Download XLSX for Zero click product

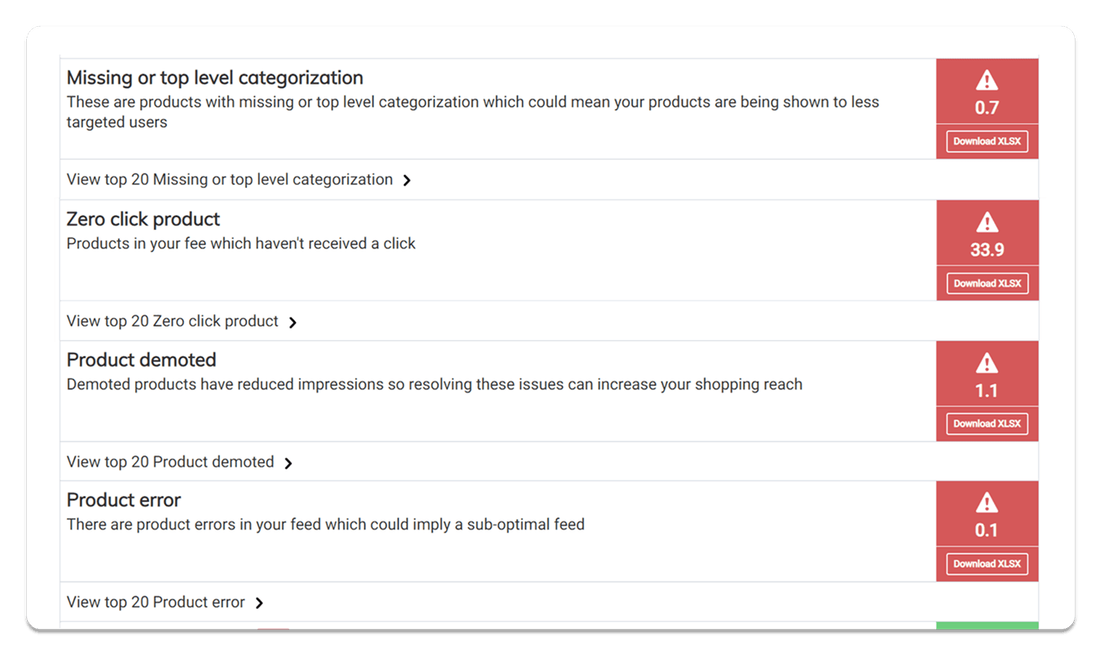(x=986, y=283)
